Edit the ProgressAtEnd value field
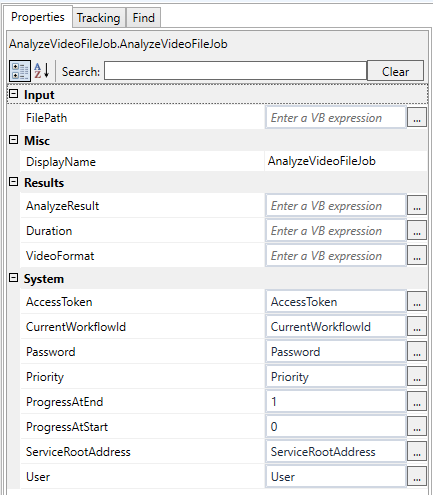 pyautogui.click(x=336, y=401)
